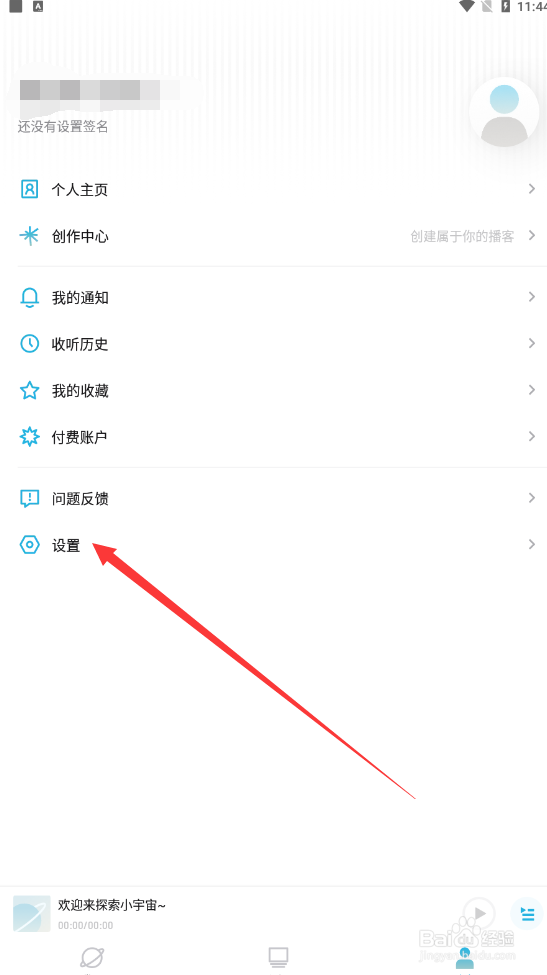This screenshot has width=547, height=975.
Task: Expand the 我的通知 row chevron
Action: [x=531, y=297]
